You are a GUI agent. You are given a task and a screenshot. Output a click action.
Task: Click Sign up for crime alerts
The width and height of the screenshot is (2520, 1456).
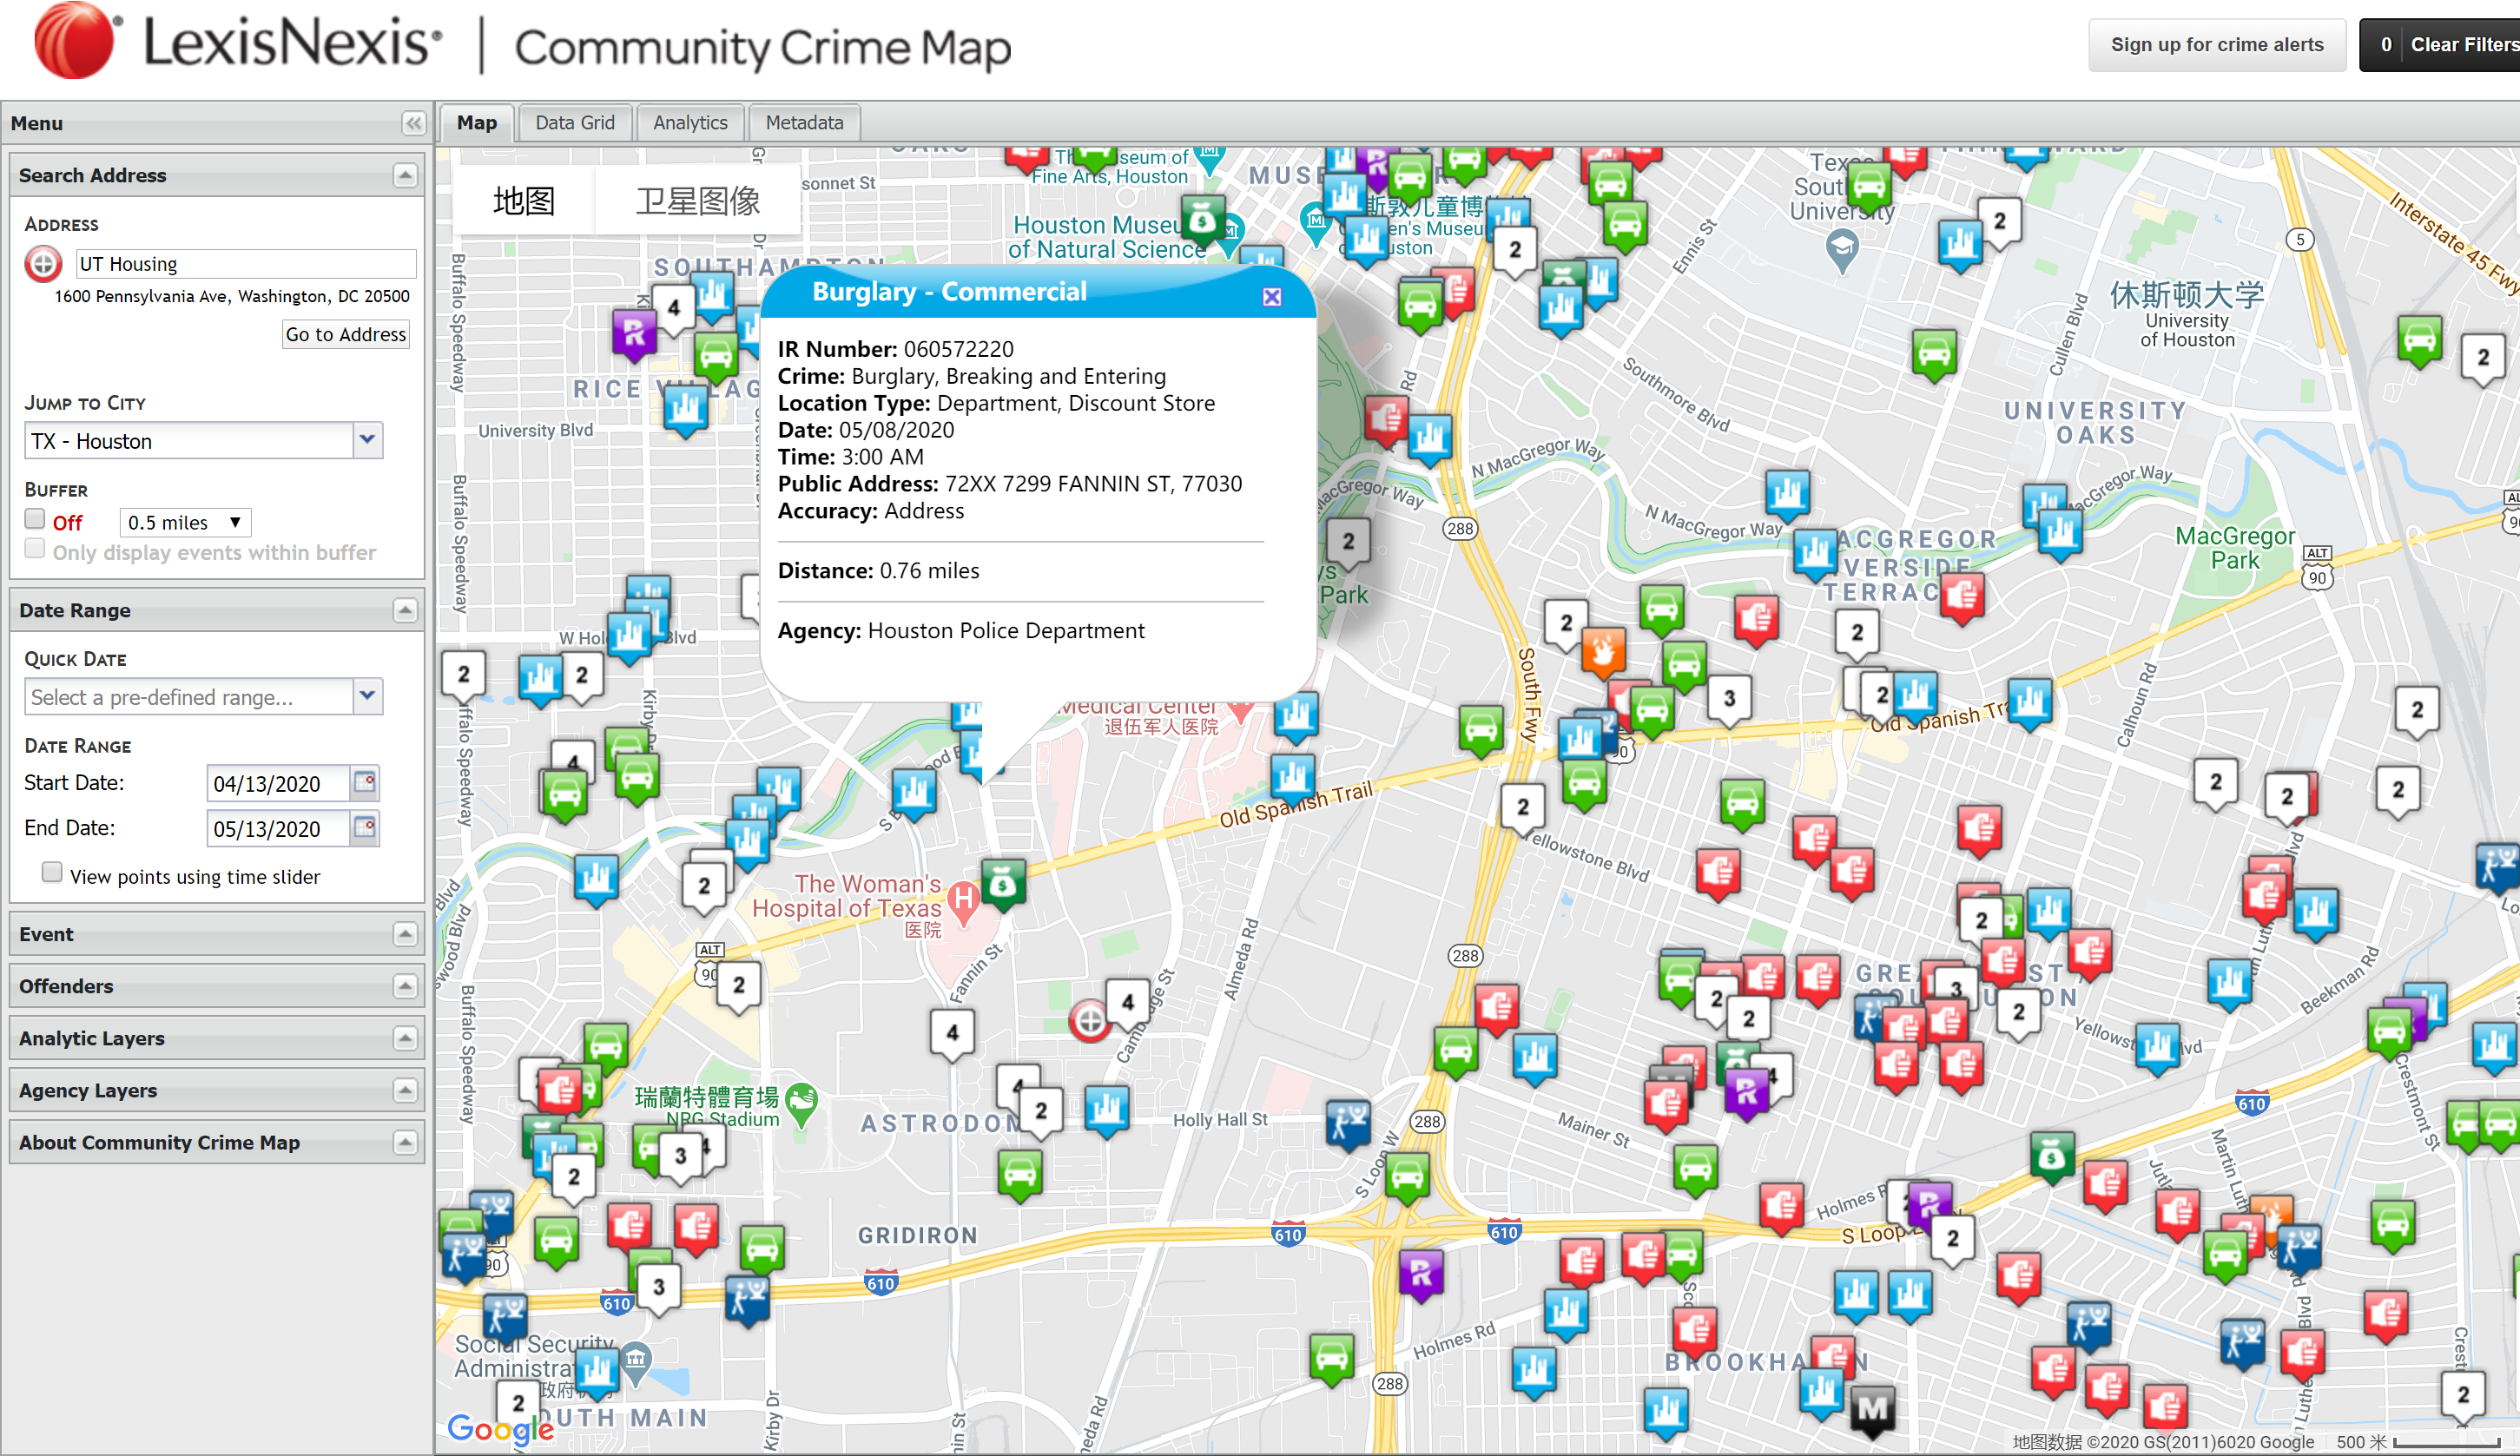(x=2216, y=45)
